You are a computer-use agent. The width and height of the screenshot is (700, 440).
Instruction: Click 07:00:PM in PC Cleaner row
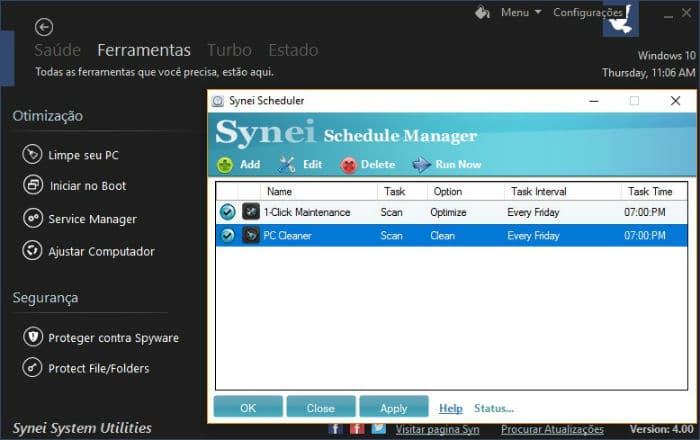645,235
